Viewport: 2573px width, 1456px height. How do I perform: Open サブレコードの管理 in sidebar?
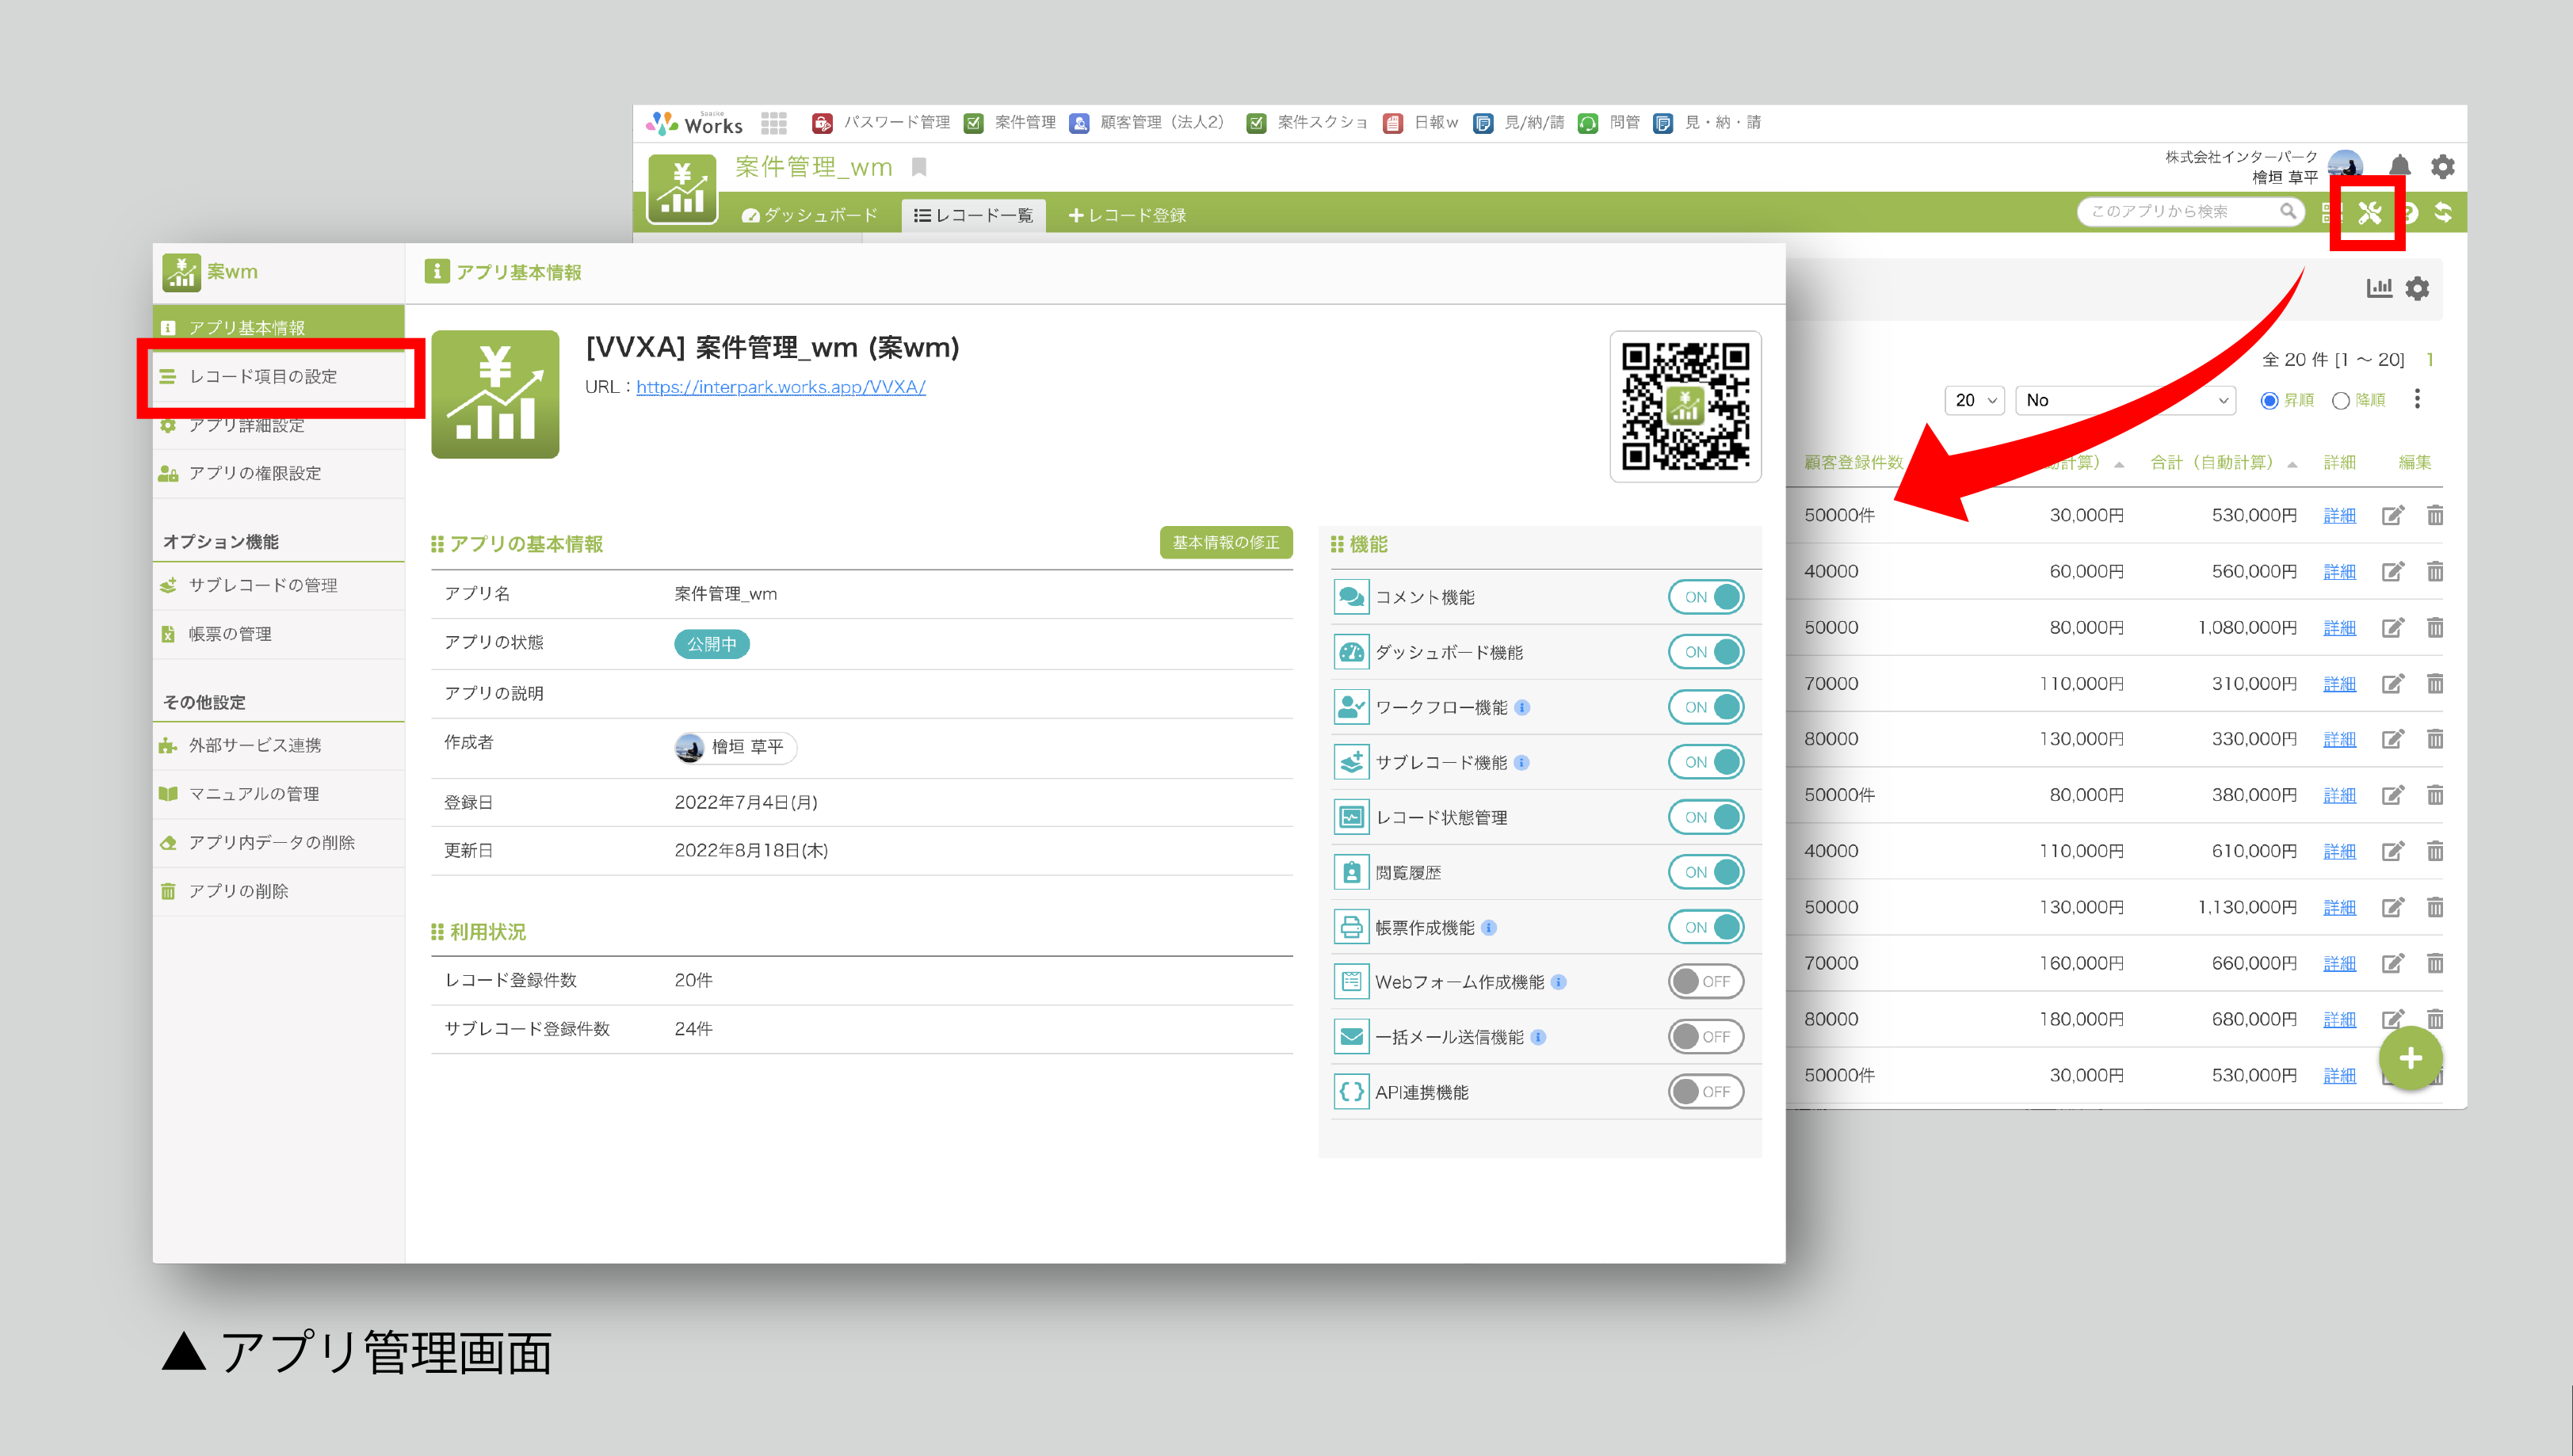click(x=278, y=586)
